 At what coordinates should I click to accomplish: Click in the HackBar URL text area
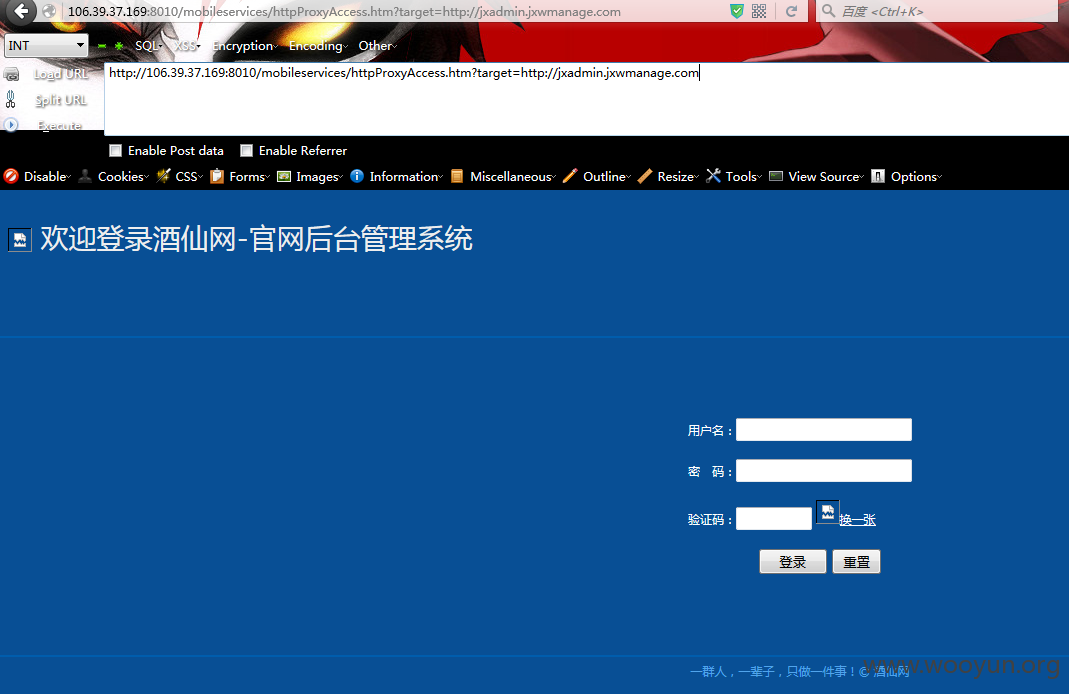pyautogui.click(x=586, y=100)
